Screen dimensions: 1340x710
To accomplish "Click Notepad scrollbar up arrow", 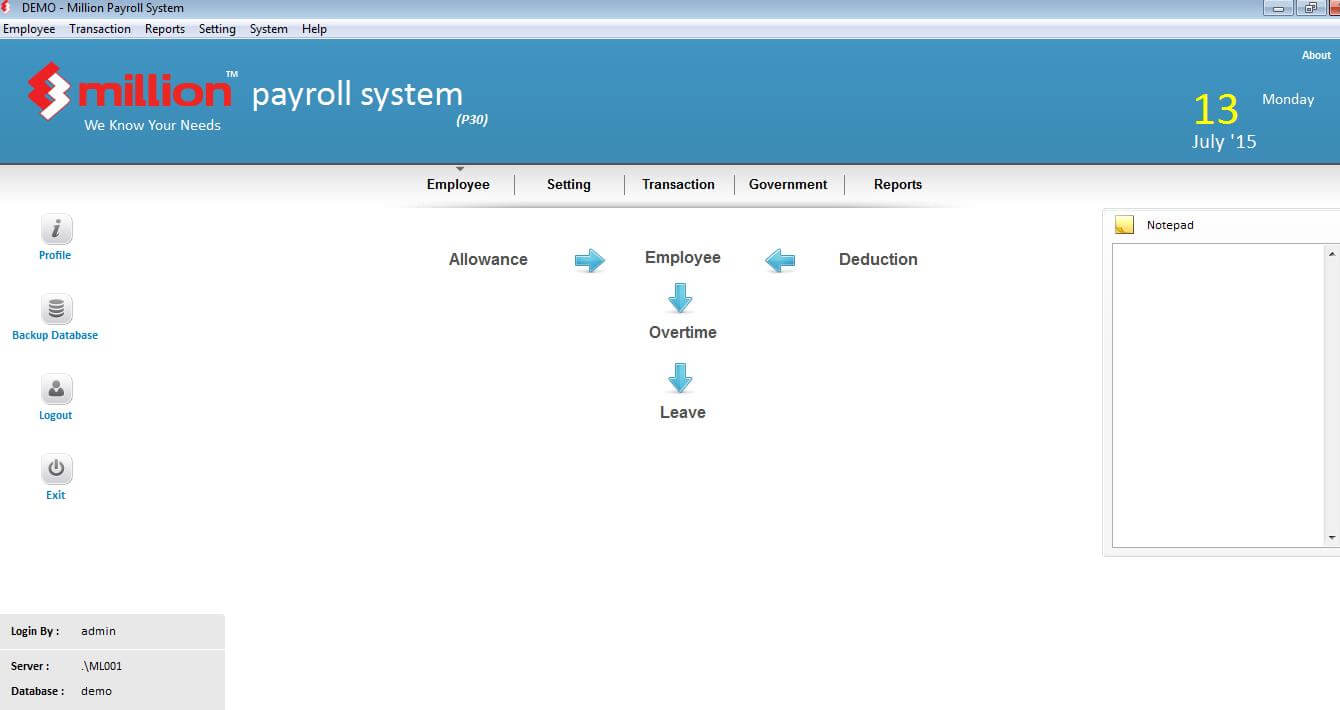I will 1332,254.
